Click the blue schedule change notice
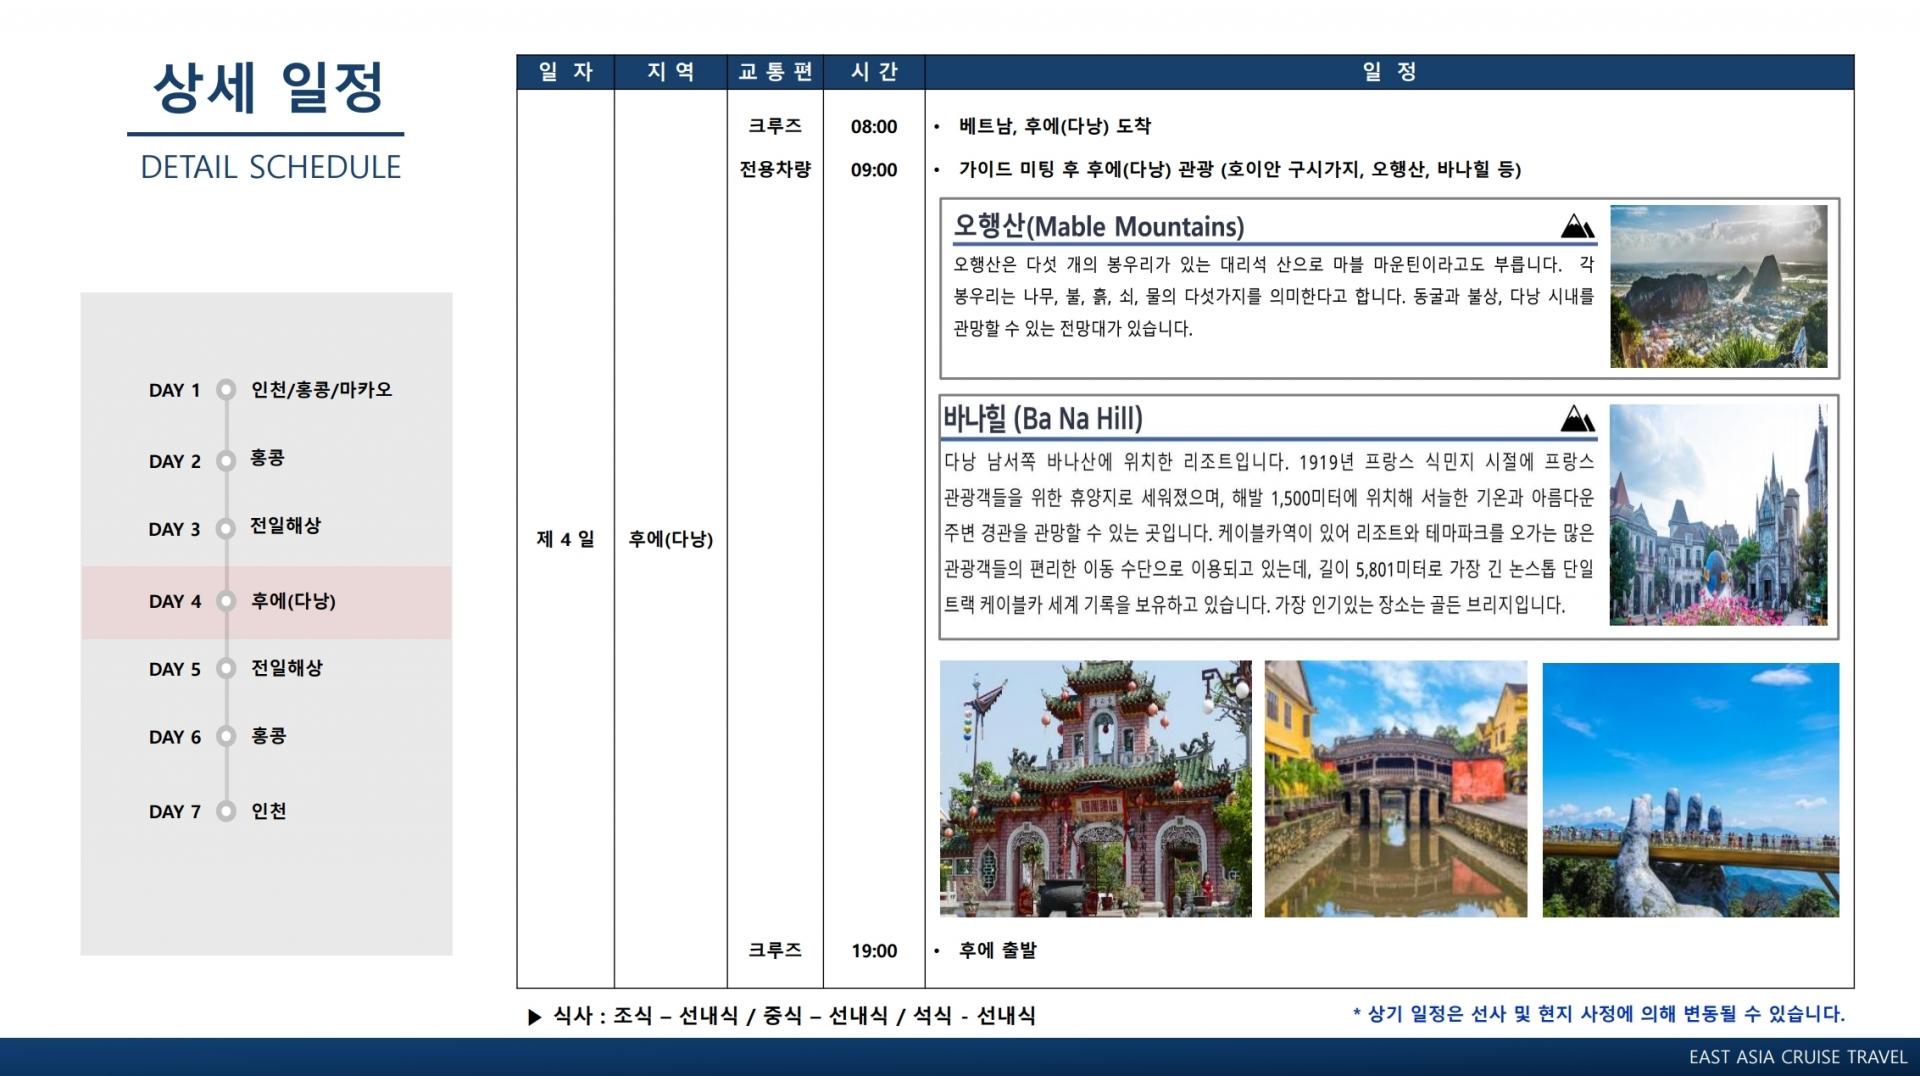The height and width of the screenshot is (1076, 1920). click(1599, 1014)
